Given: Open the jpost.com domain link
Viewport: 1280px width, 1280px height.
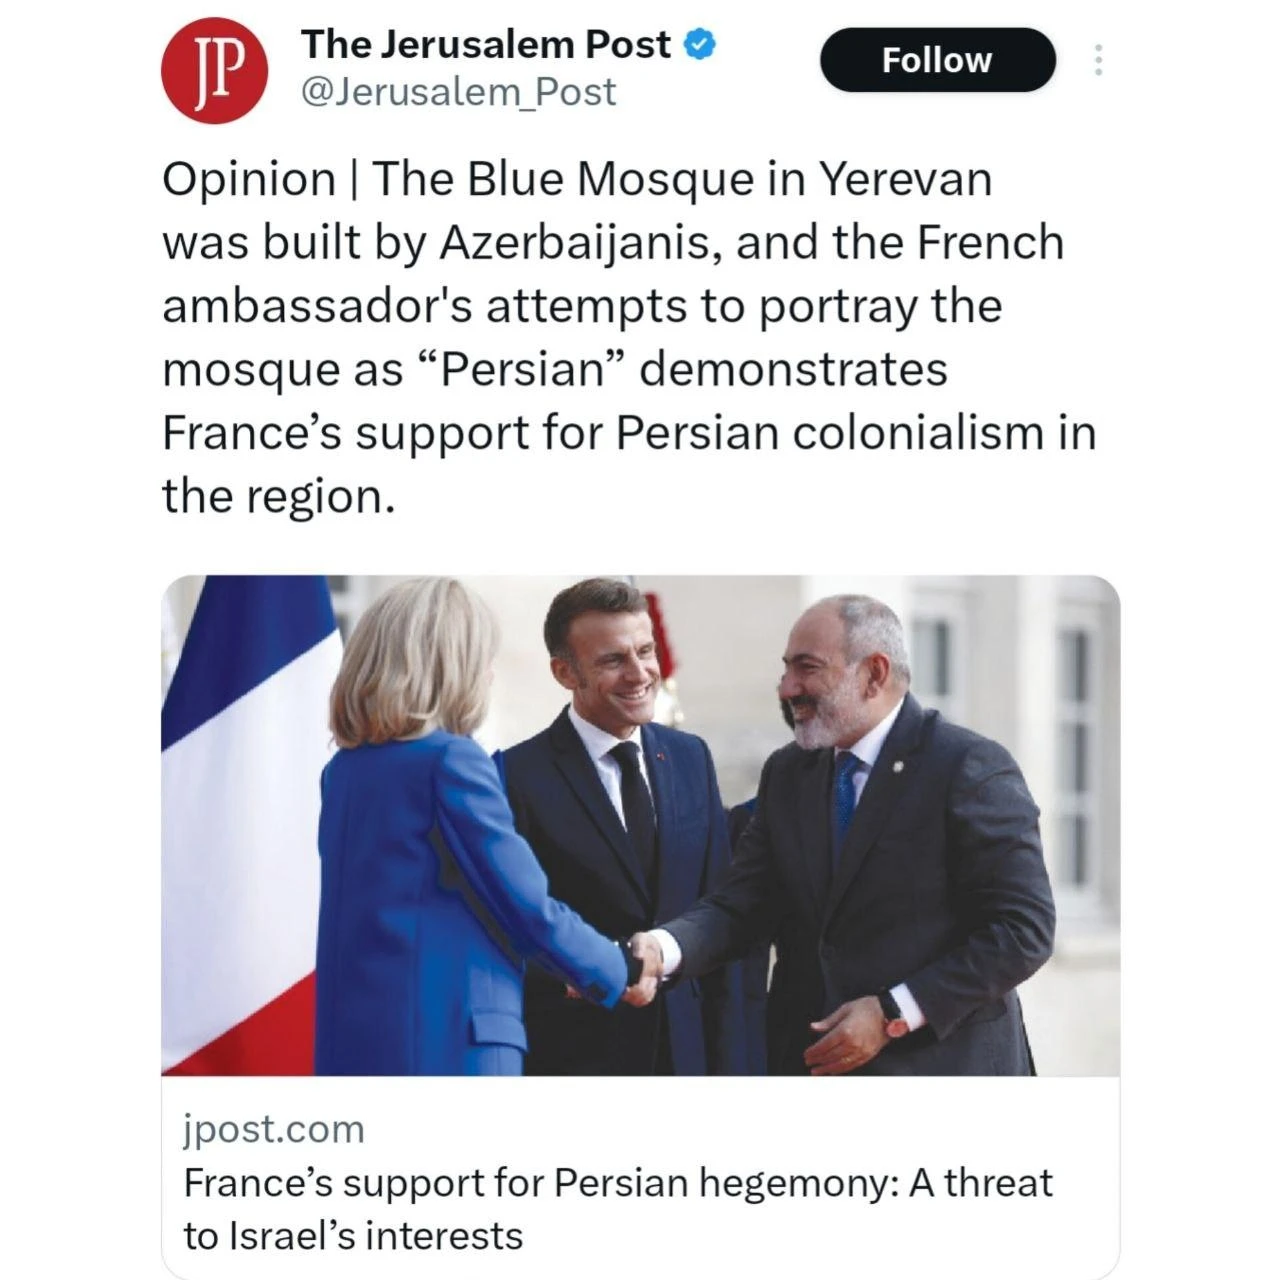Looking at the screenshot, I should (x=274, y=1129).
